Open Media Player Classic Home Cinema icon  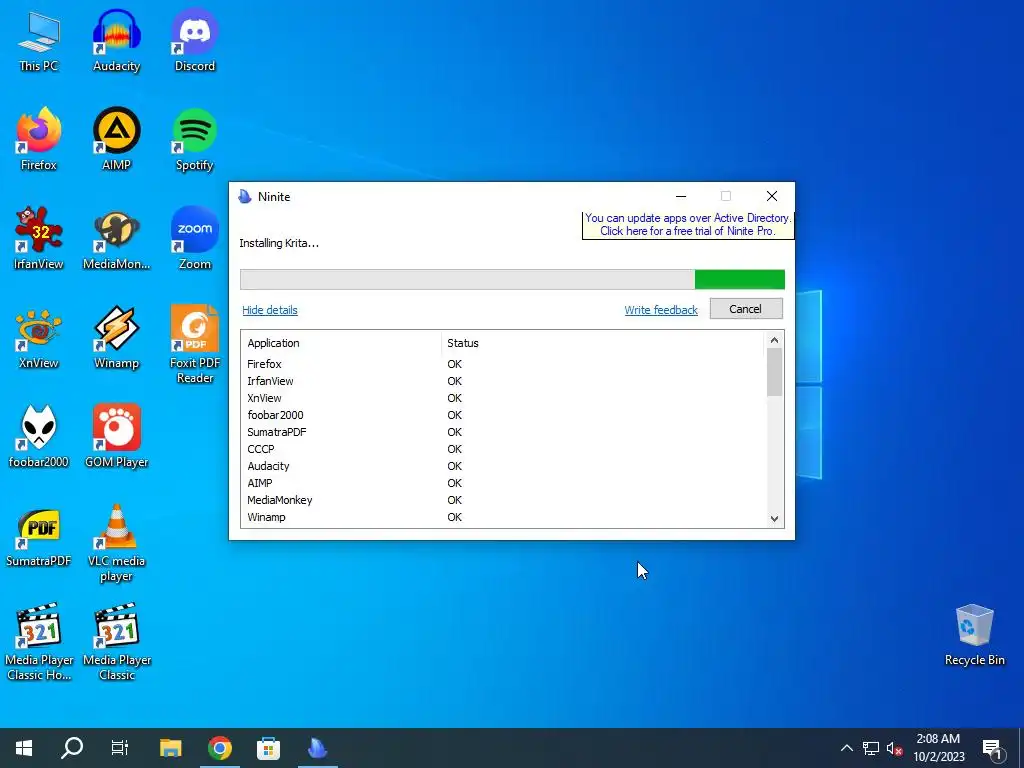point(39,642)
